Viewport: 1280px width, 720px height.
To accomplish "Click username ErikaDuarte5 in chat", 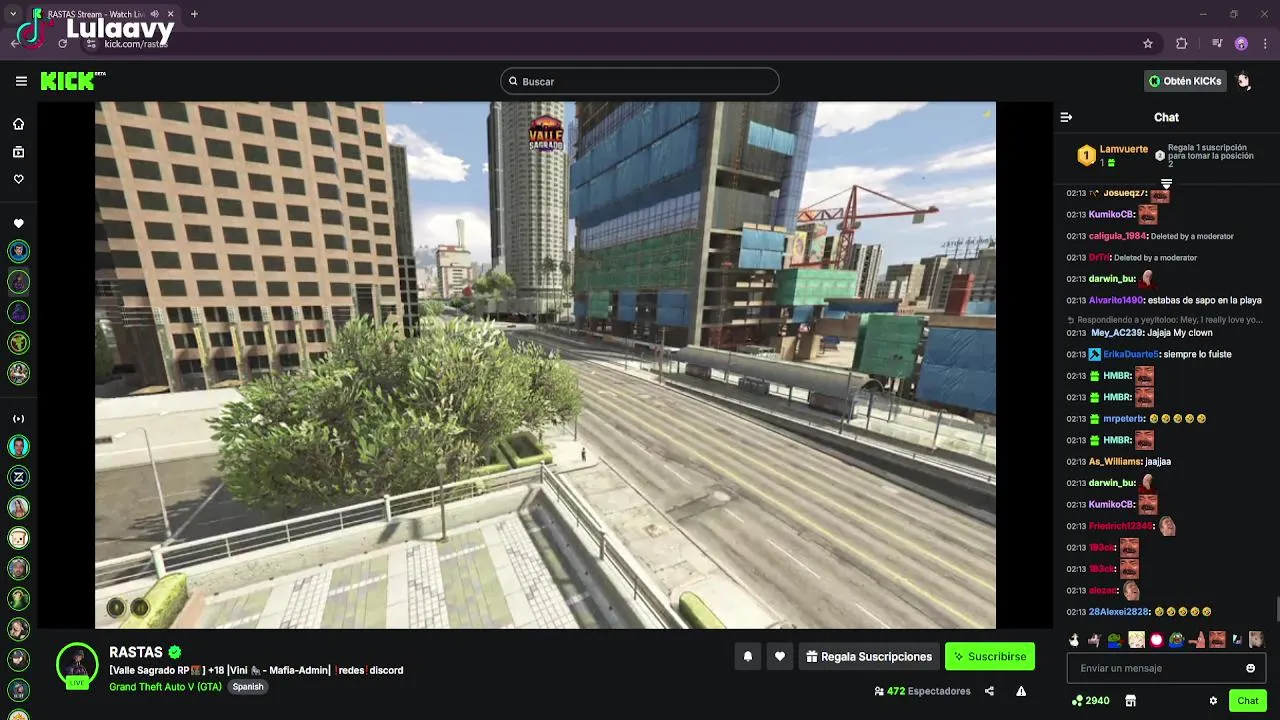I will (x=1131, y=354).
